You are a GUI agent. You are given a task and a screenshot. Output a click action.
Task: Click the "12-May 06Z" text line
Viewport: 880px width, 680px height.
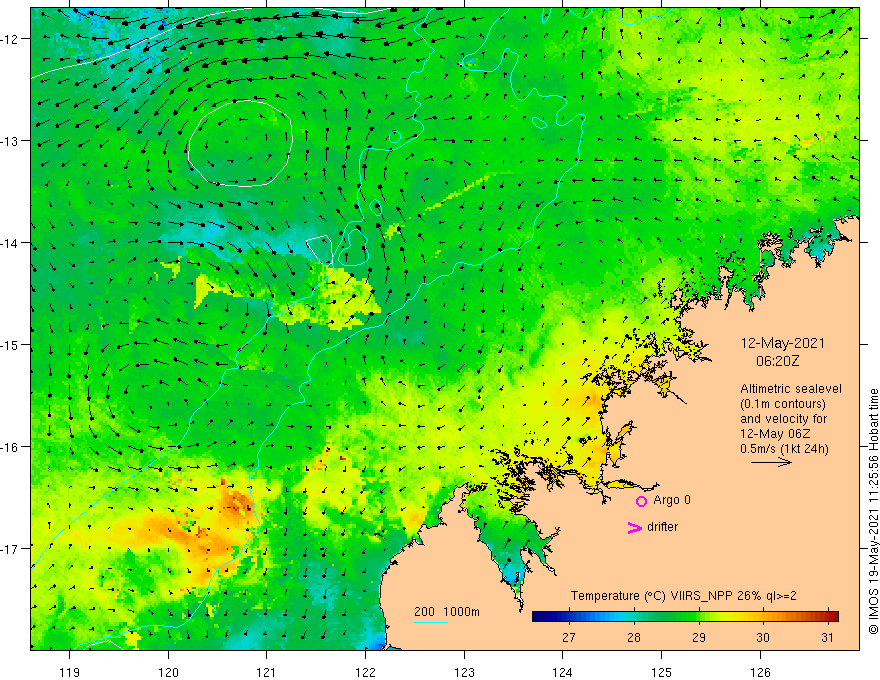pos(774,434)
